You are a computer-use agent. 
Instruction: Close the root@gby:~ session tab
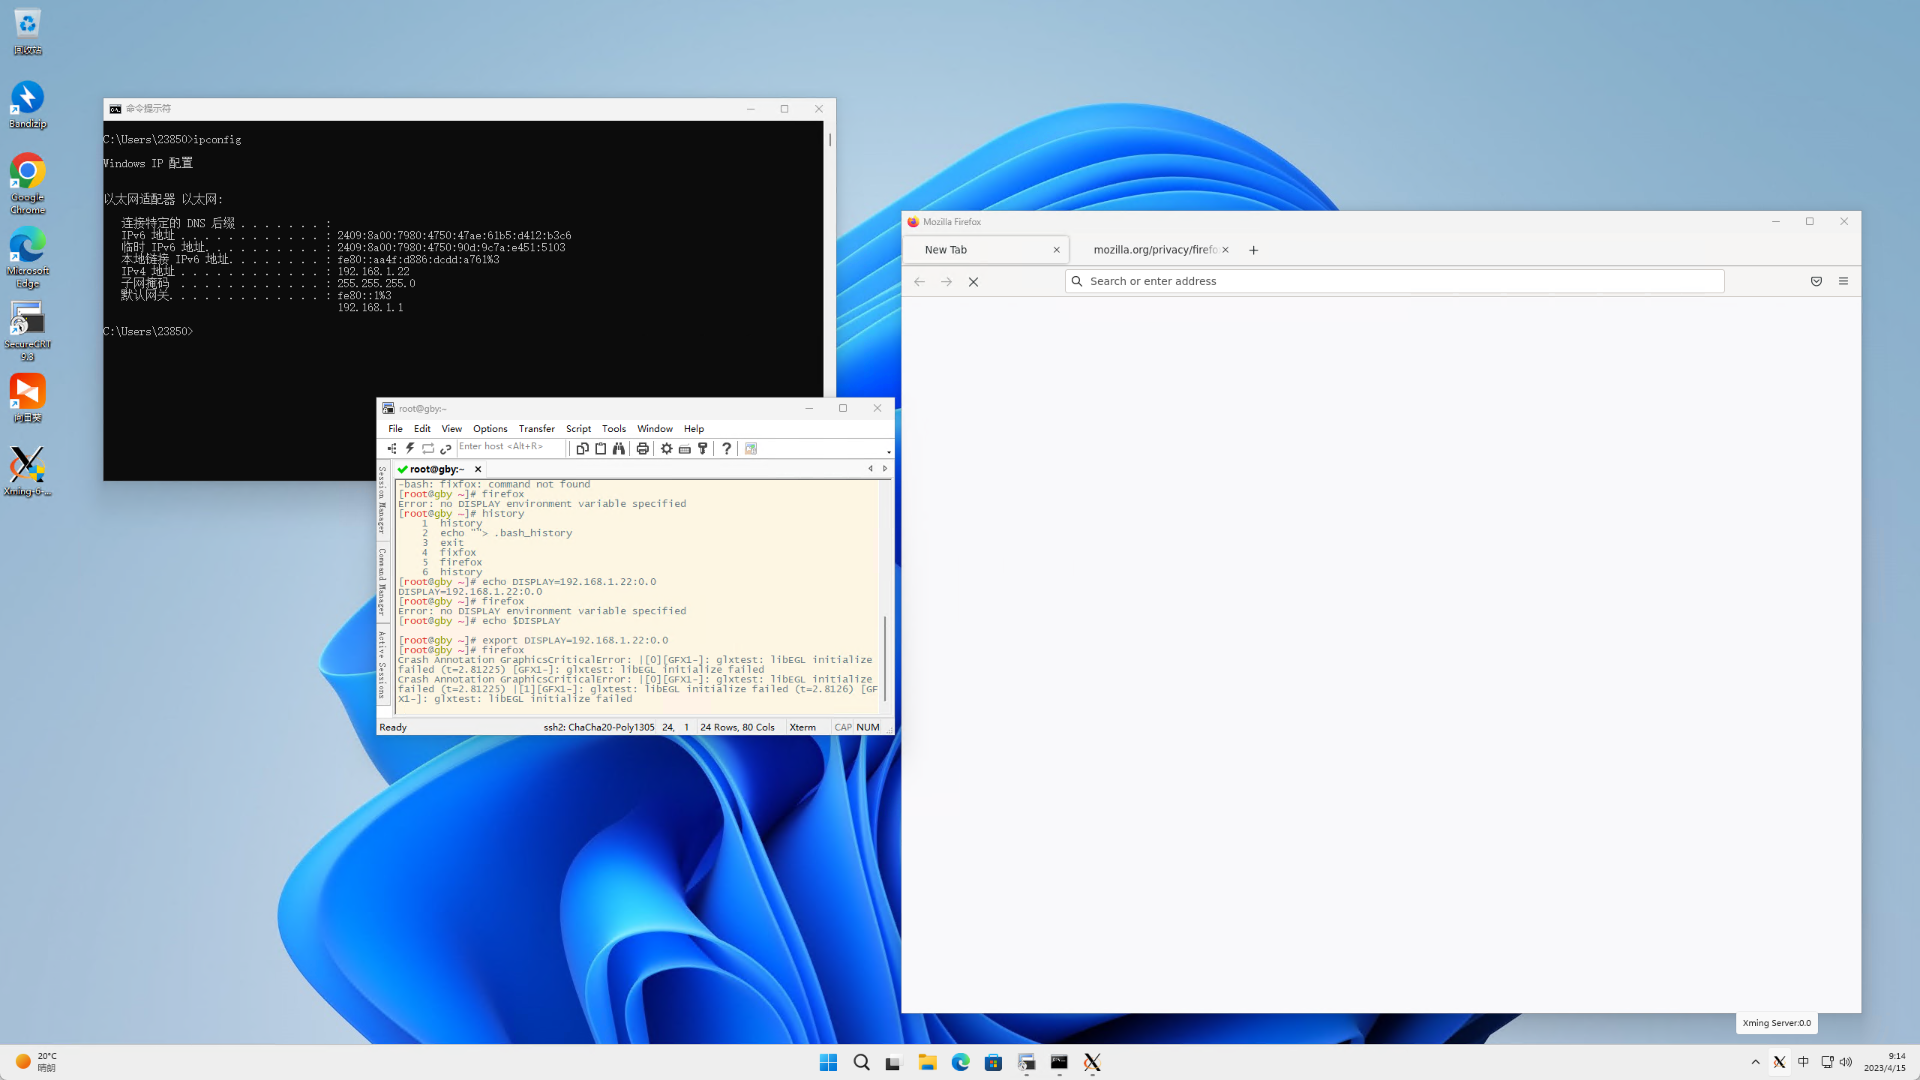[478, 469]
